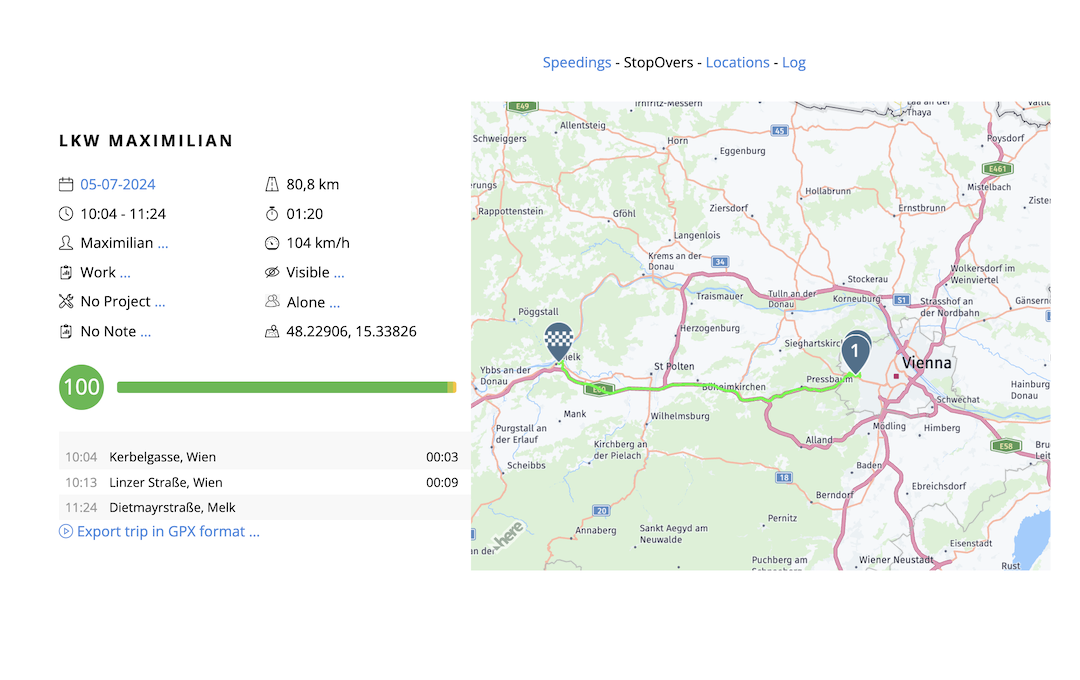Screen dimensions: 1080x680
Task: Click the green trip score progress bar
Action: click(285, 387)
